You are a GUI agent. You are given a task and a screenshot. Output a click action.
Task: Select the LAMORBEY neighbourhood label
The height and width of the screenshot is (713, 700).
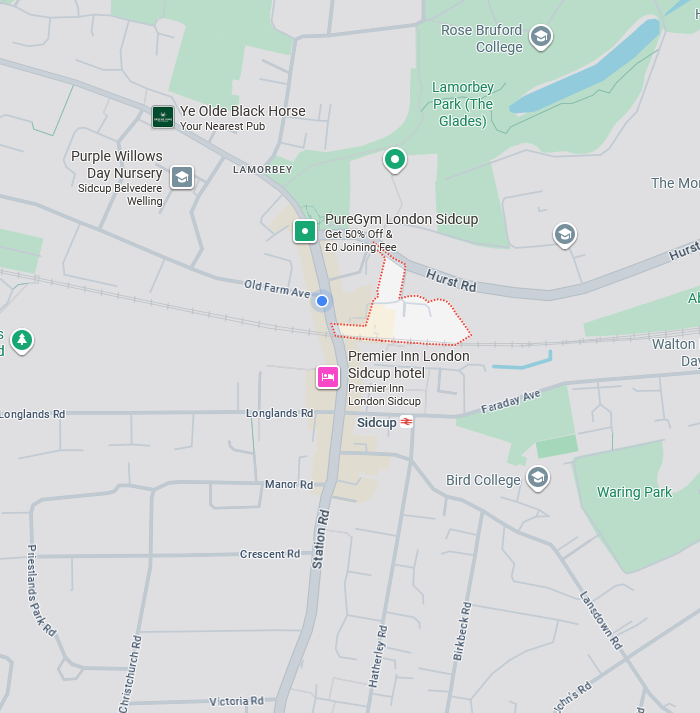click(x=262, y=170)
